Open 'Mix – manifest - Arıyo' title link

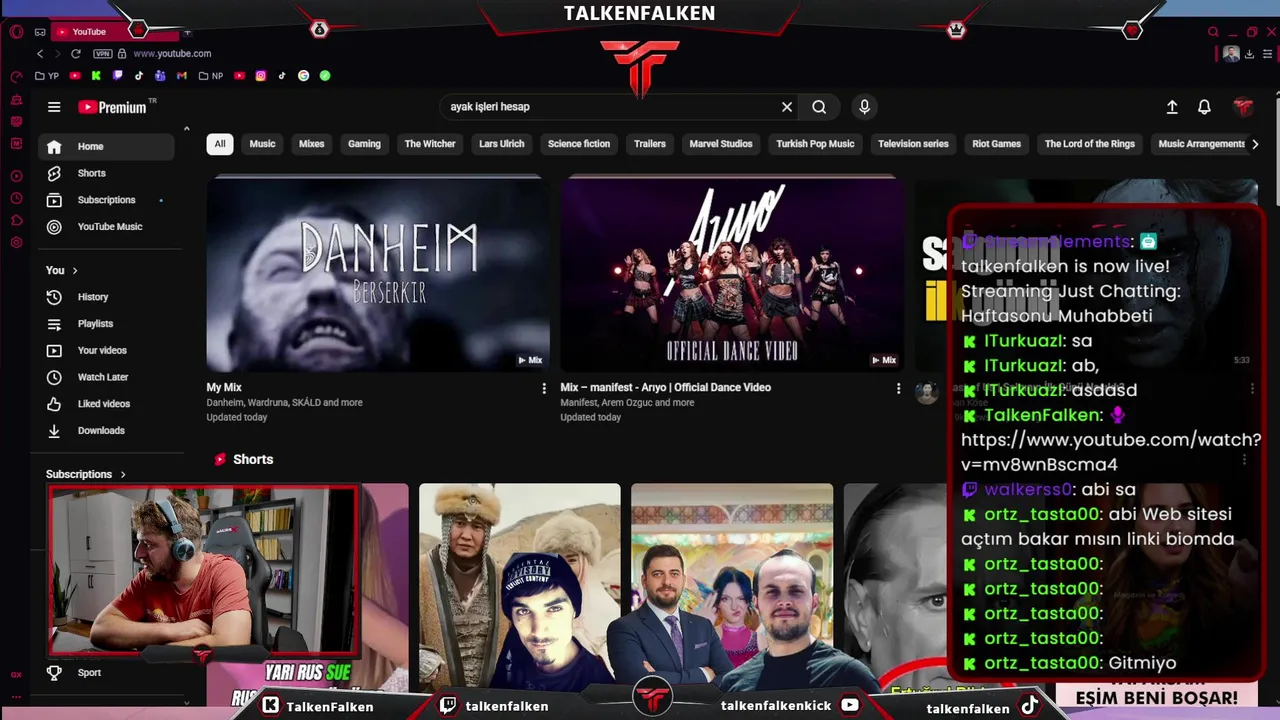tap(665, 388)
